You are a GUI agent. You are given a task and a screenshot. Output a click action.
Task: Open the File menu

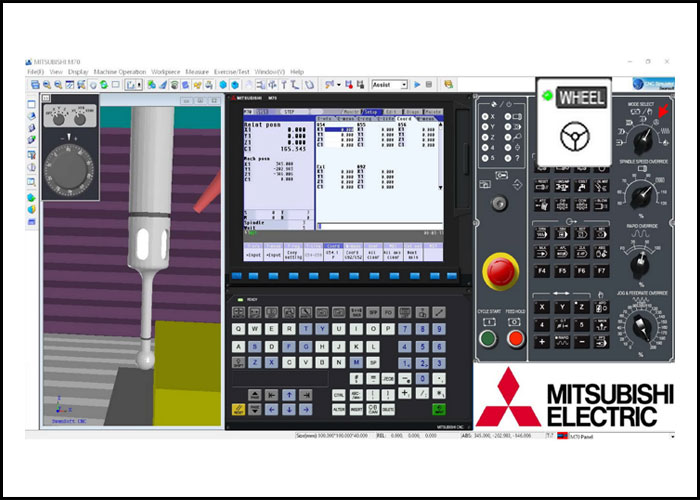click(x=36, y=72)
